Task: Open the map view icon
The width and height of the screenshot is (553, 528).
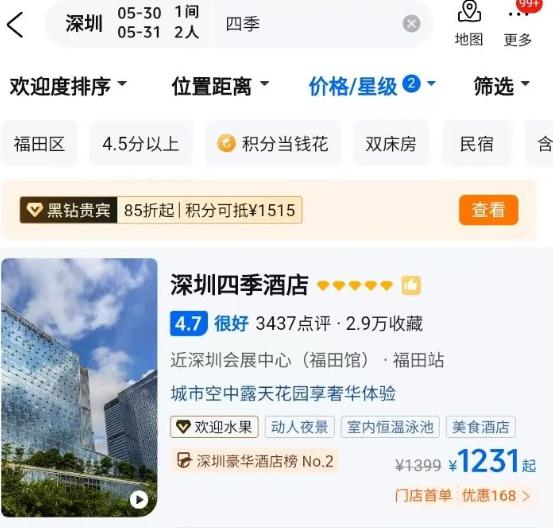Action: point(469,24)
